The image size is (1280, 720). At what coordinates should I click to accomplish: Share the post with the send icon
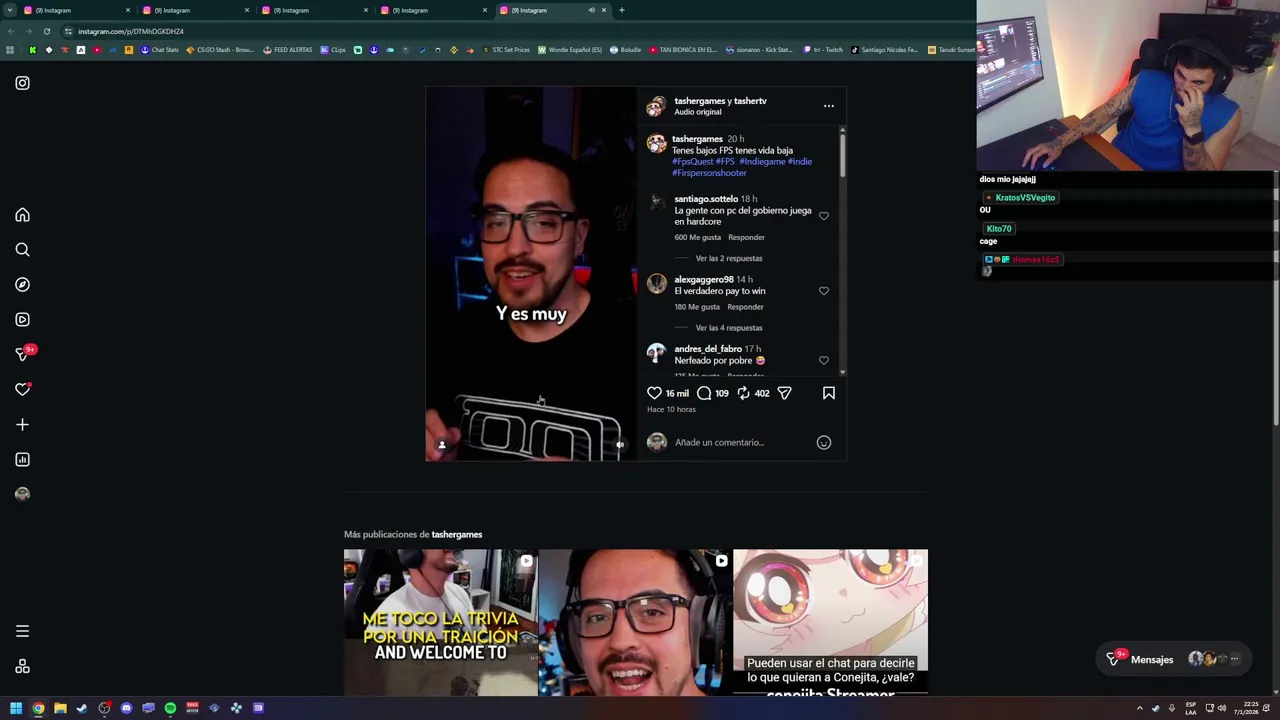pyautogui.click(x=784, y=393)
